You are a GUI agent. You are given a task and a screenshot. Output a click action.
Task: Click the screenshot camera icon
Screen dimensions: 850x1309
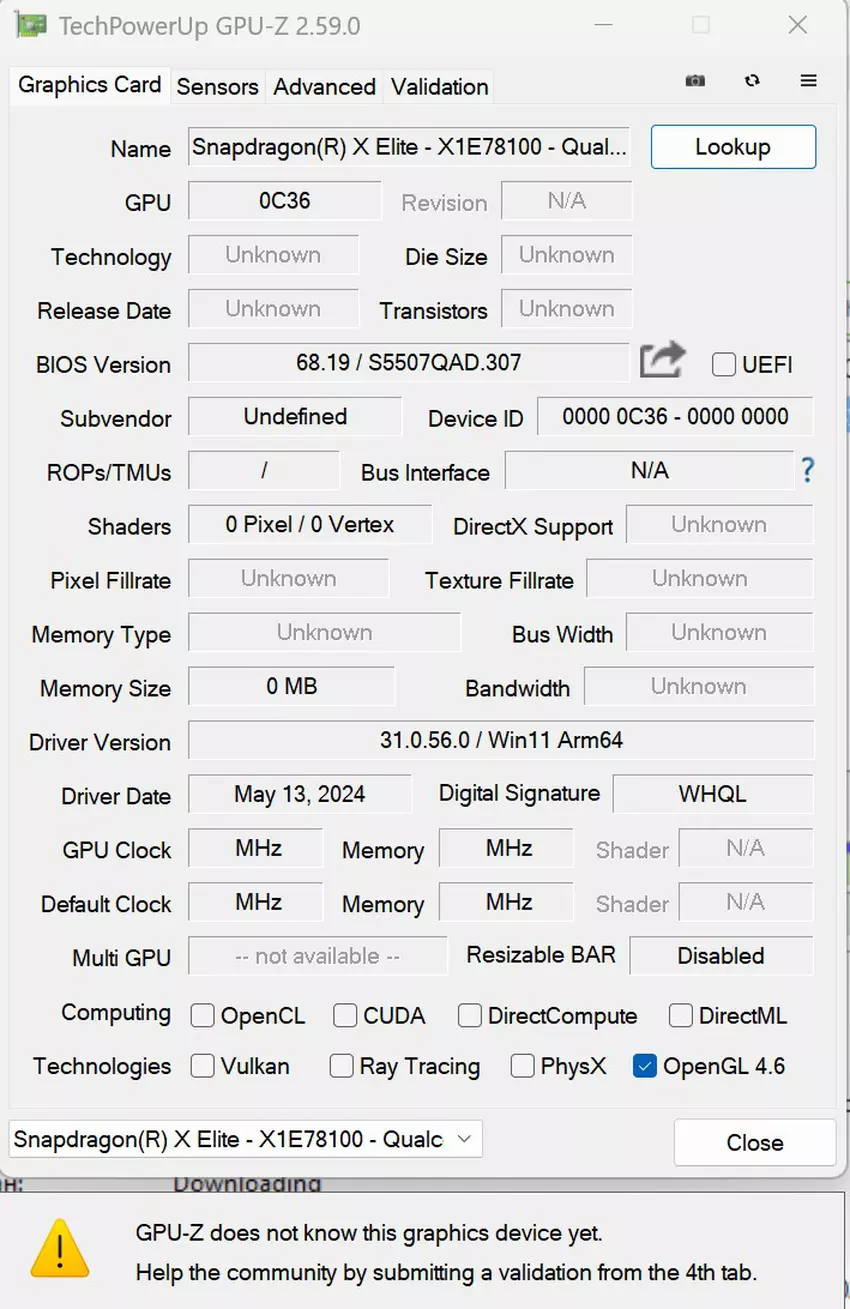695,81
